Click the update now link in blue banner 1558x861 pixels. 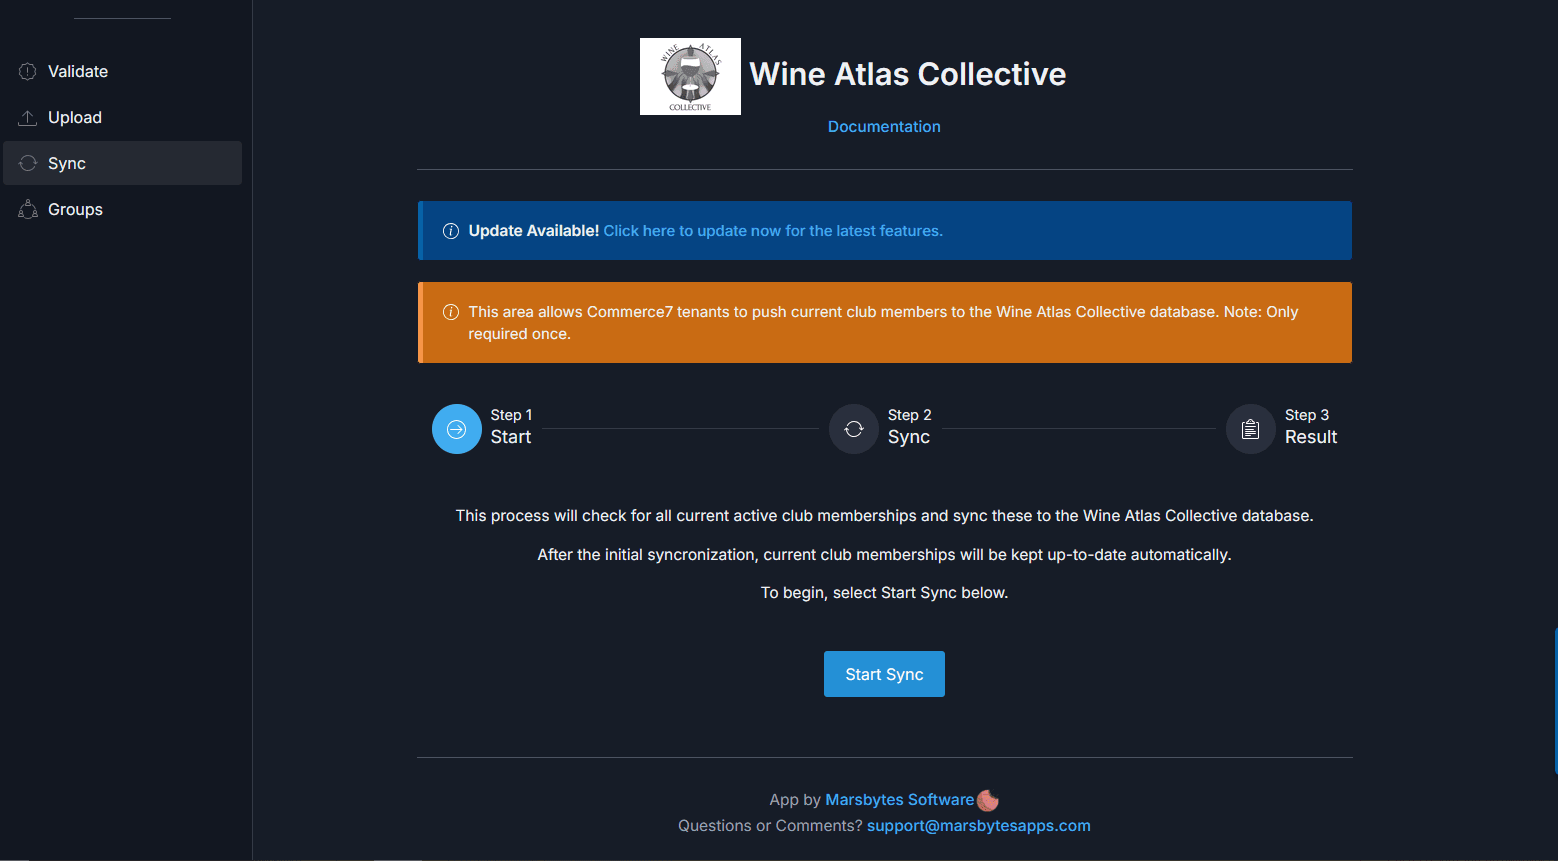point(773,231)
